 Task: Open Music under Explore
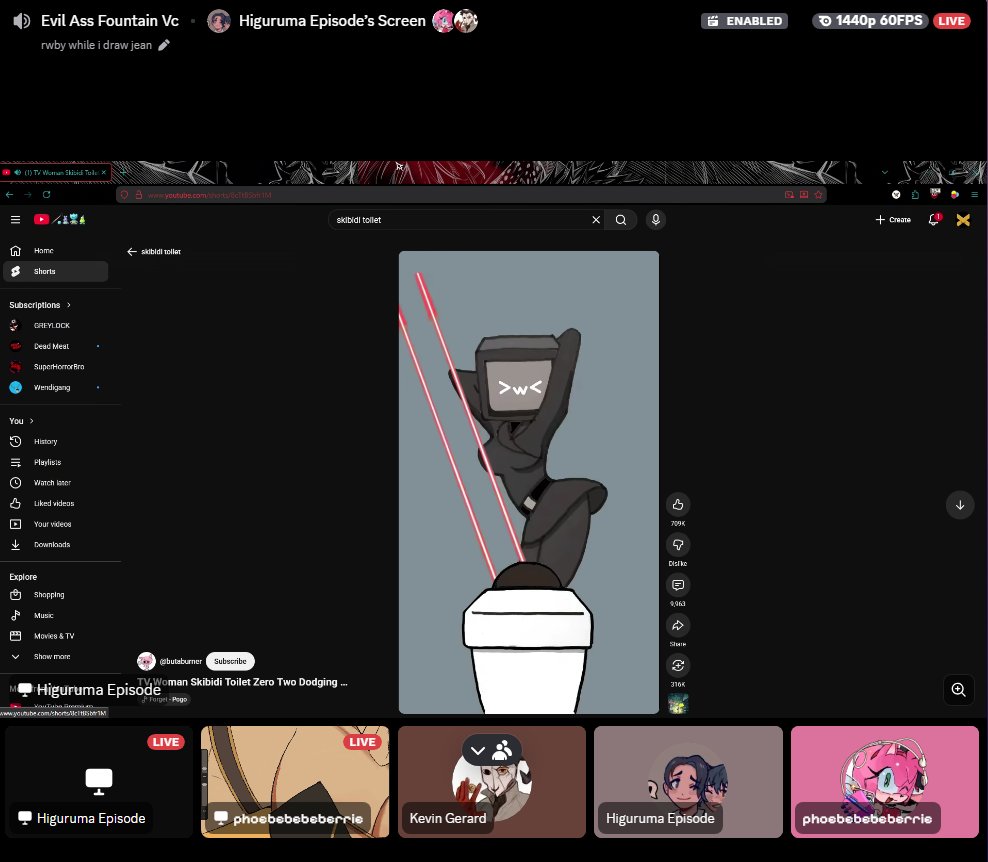click(55, 616)
